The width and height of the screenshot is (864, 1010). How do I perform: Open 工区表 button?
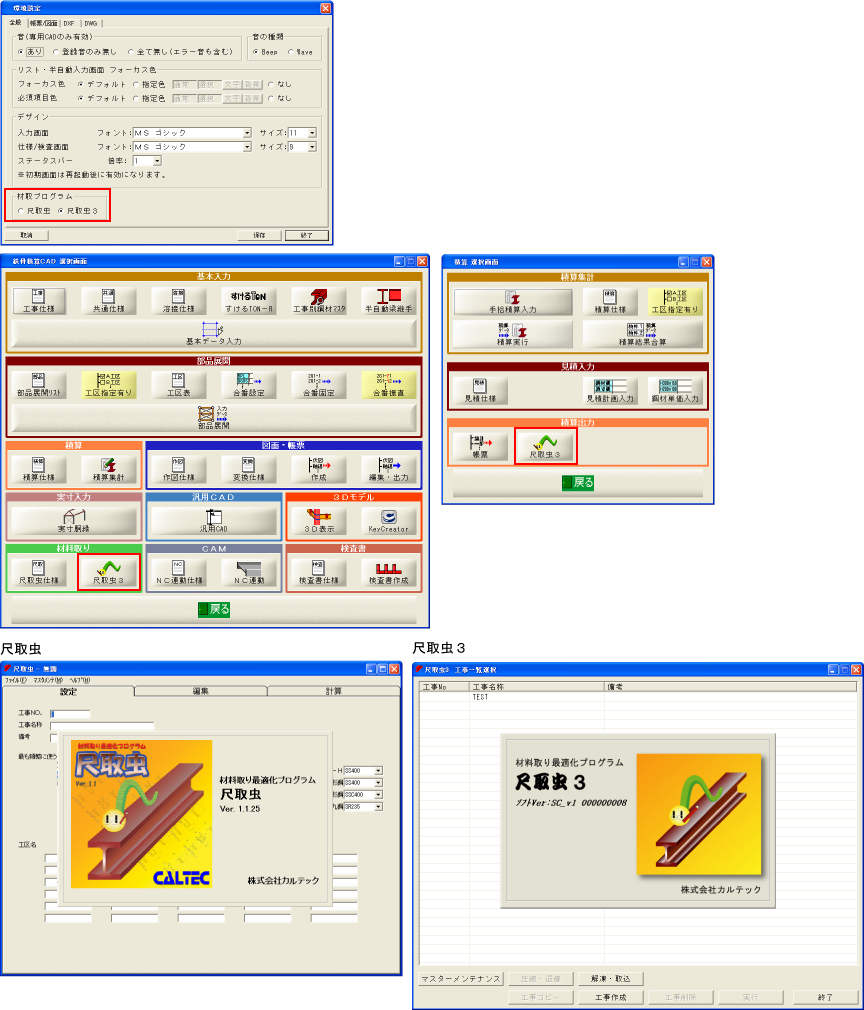tap(178, 385)
